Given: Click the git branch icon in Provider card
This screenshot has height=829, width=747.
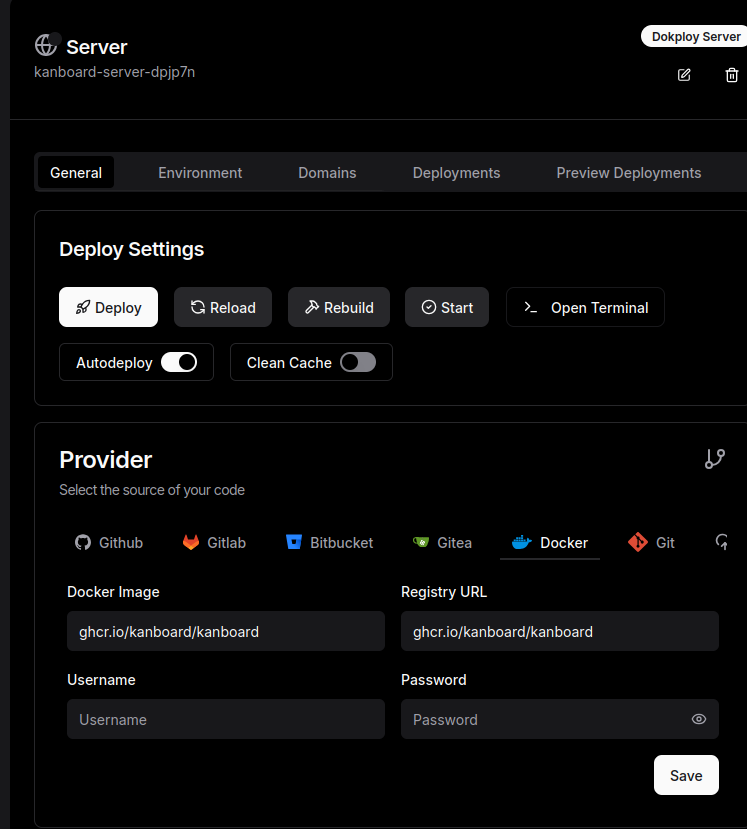Looking at the screenshot, I should click(715, 458).
